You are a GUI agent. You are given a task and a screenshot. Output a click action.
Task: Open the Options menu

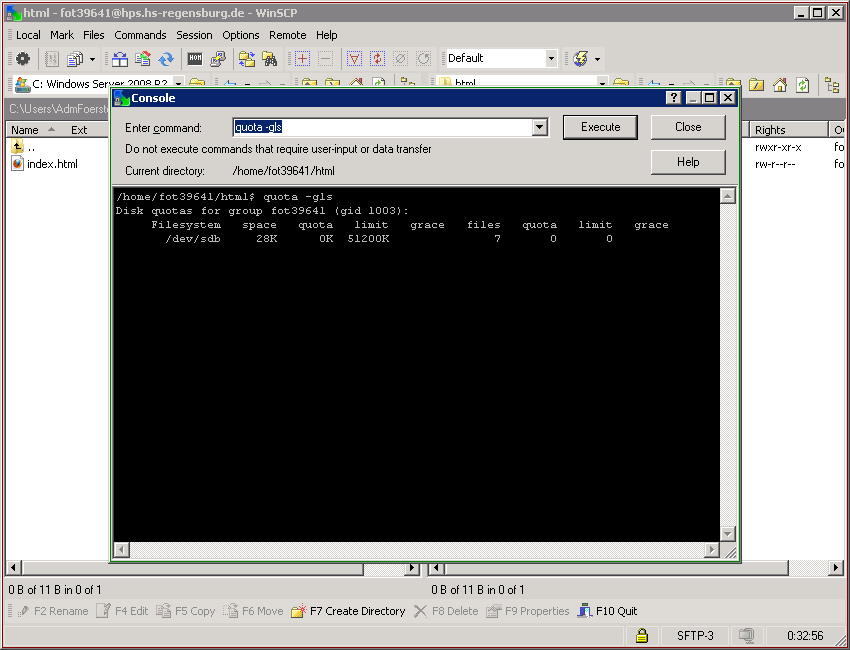pyautogui.click(x=241, y=35)
